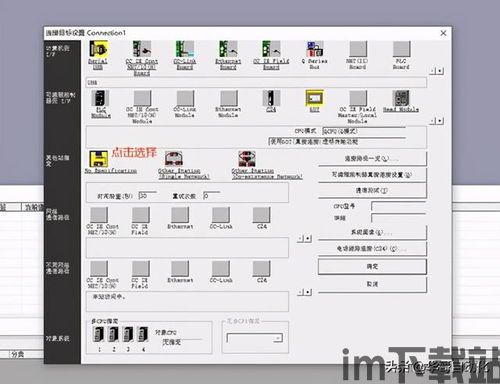Select the highlighted GOT icon

(x=315, y=98)
